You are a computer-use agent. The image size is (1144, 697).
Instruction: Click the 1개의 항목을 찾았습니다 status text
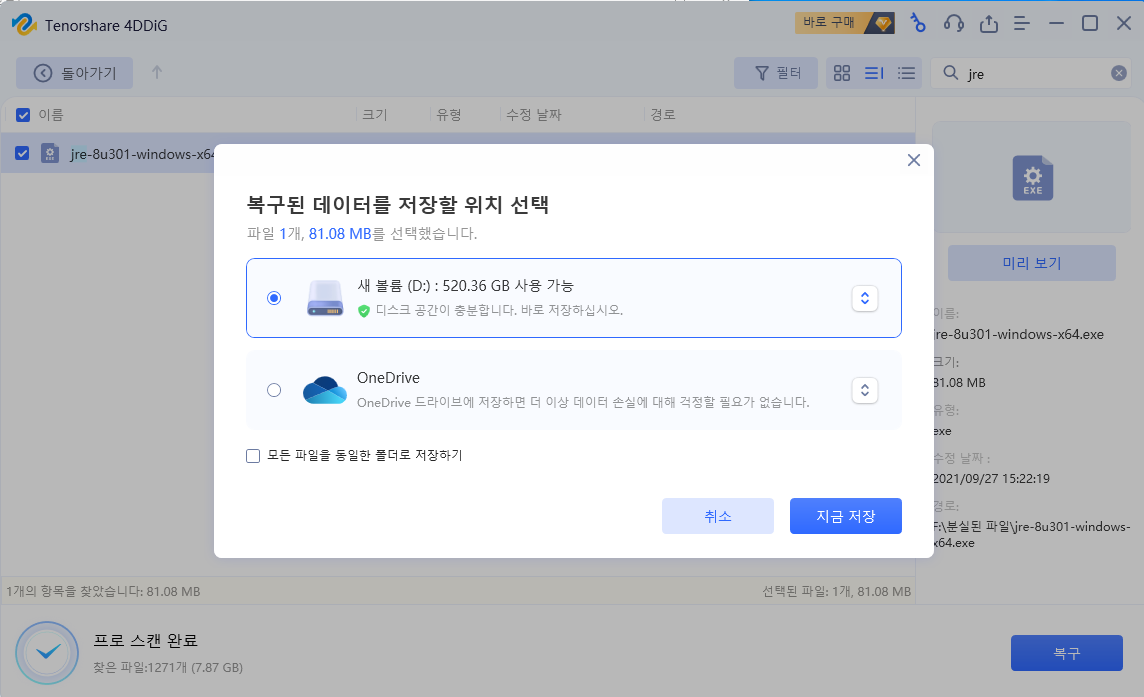point(103,591)
